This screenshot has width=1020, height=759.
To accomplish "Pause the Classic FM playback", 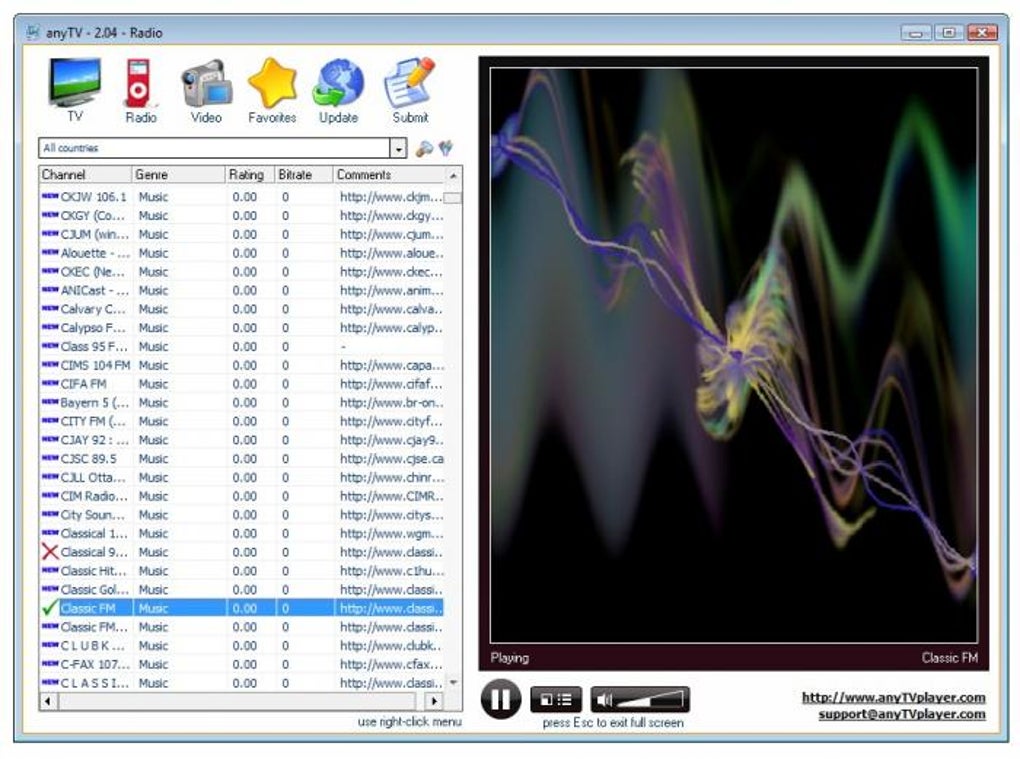I will point(501,699).
